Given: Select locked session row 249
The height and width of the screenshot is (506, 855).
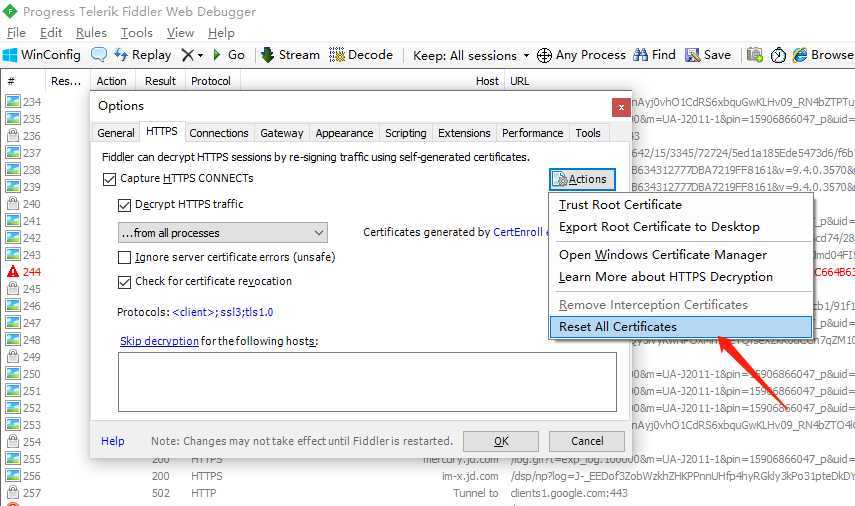Looking at the screenshot, I should pyautogui.click(x=23, y=357).
